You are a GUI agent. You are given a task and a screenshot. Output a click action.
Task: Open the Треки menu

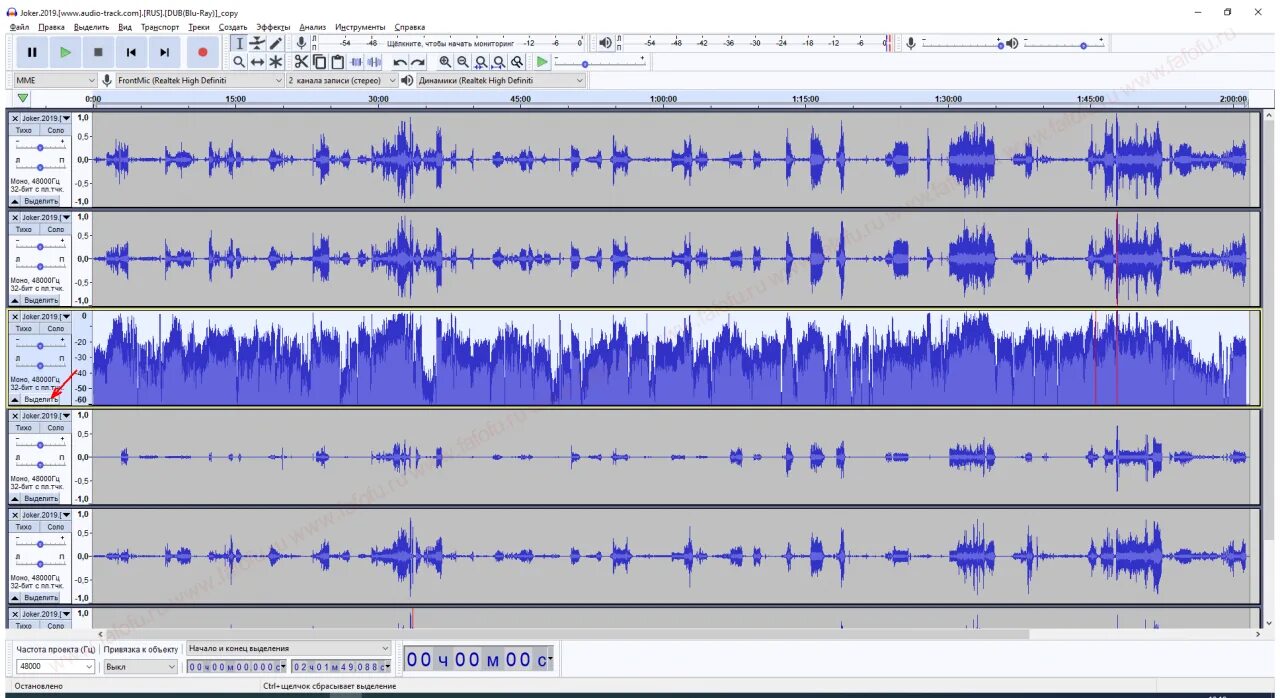pyautogui.click(x=199, y=27)
